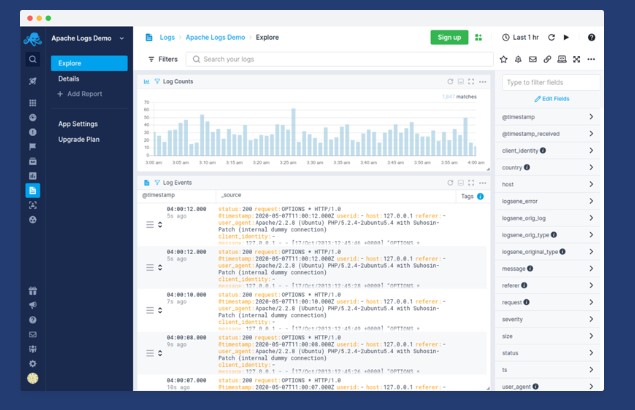Open the apps grid icon in the sidebar
635x410 pixels.
tap(33, 103)
